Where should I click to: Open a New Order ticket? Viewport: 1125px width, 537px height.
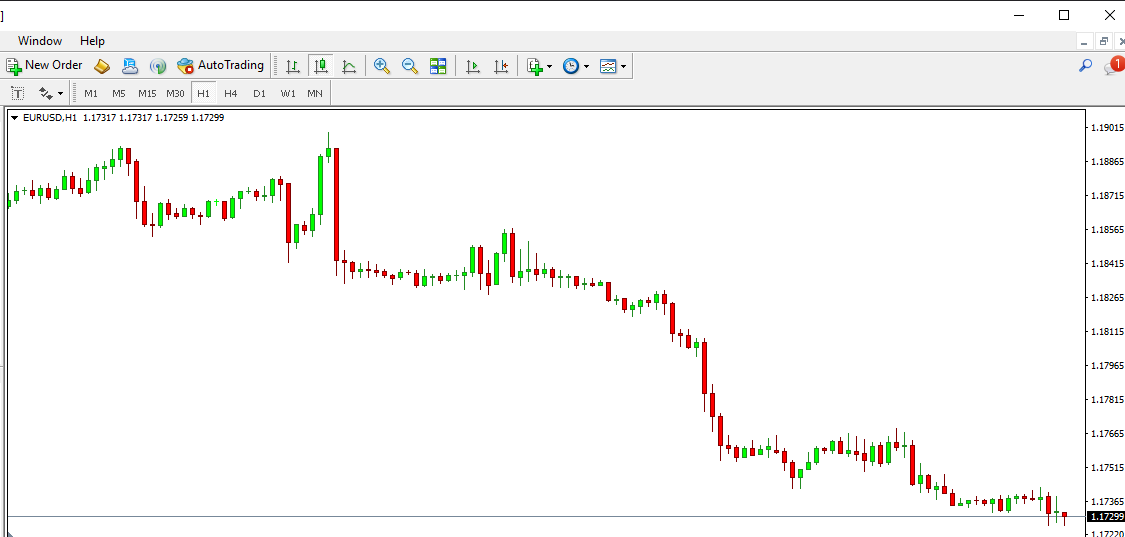tap(44, 65)
